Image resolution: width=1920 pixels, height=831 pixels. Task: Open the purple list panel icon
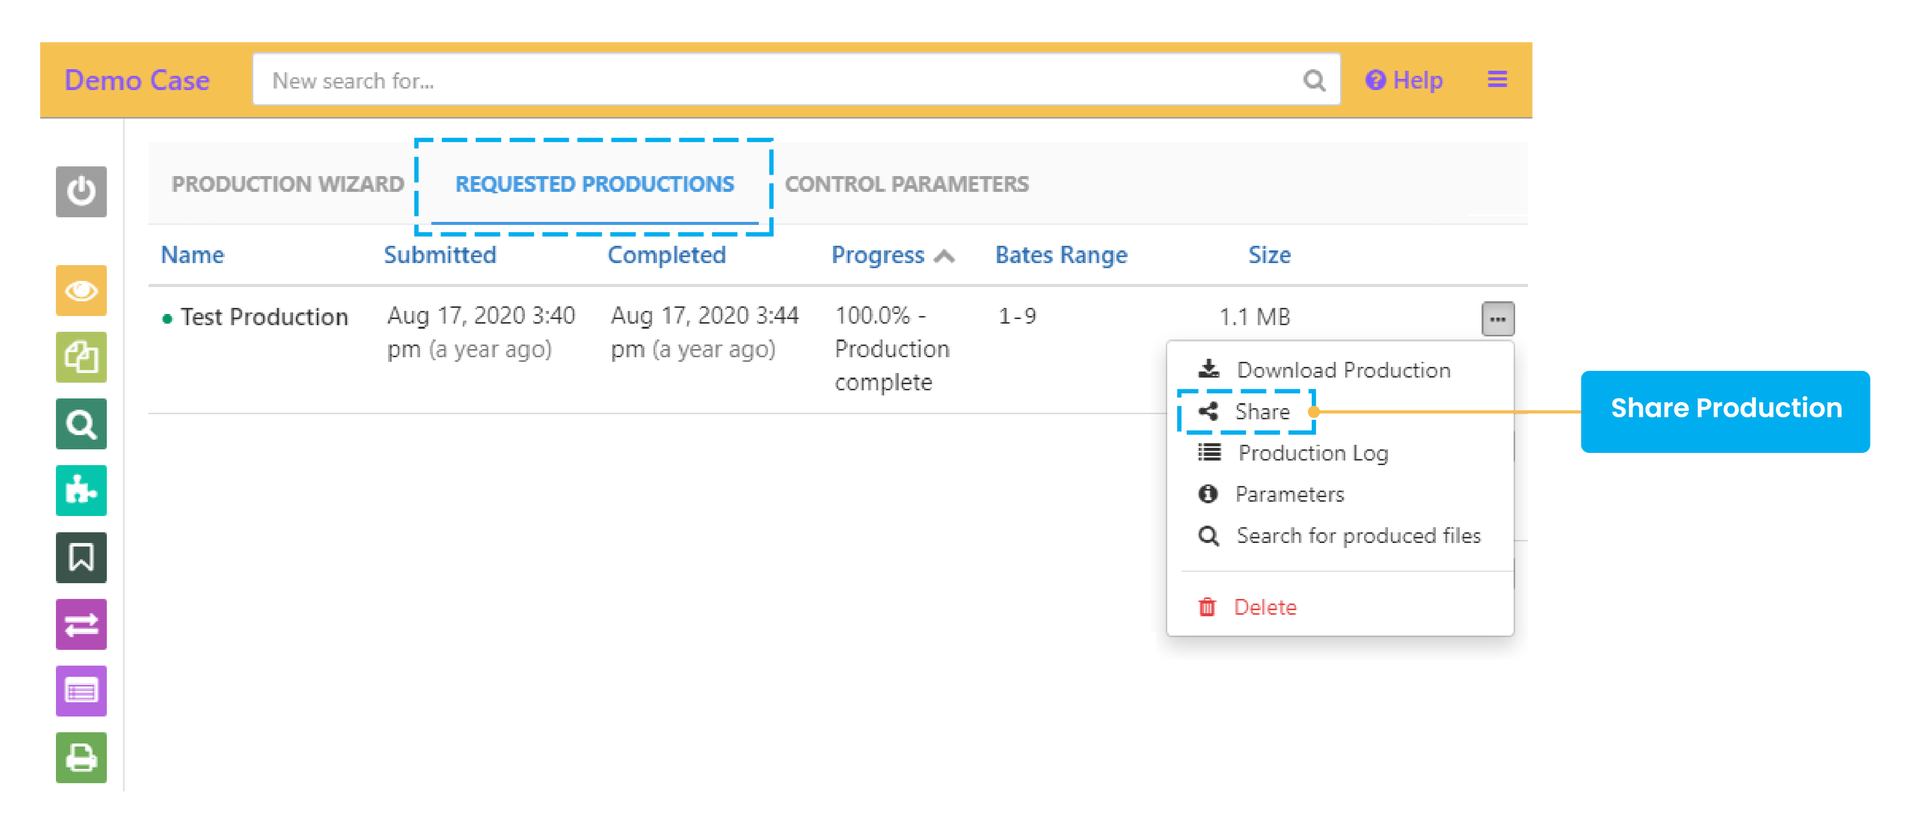pyautogui.click(x=81, y=691)
